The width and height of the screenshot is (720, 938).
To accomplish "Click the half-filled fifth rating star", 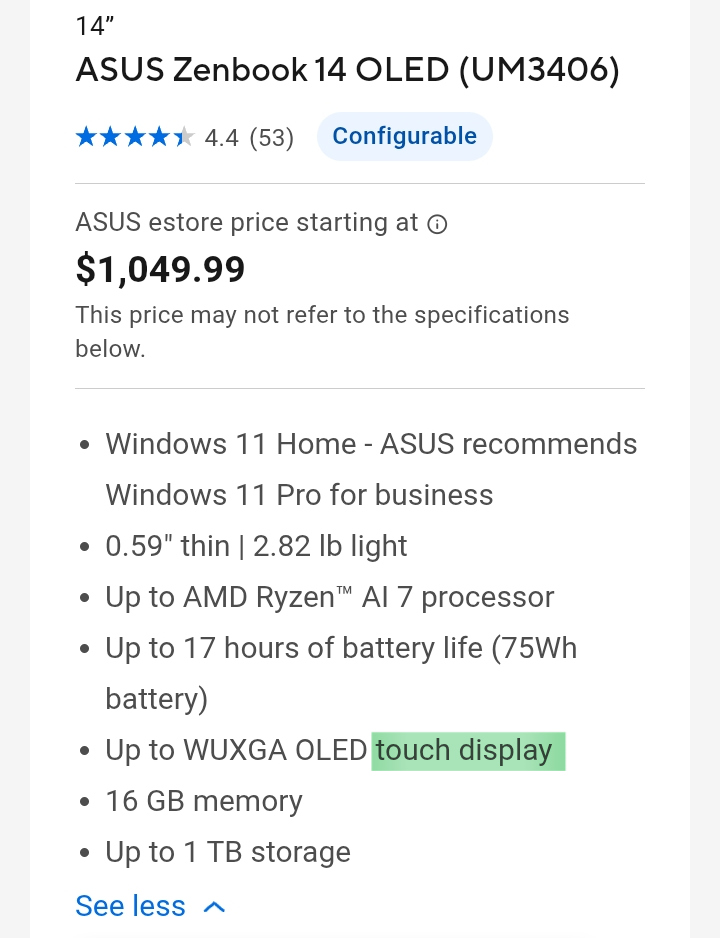I will (184, 137).
